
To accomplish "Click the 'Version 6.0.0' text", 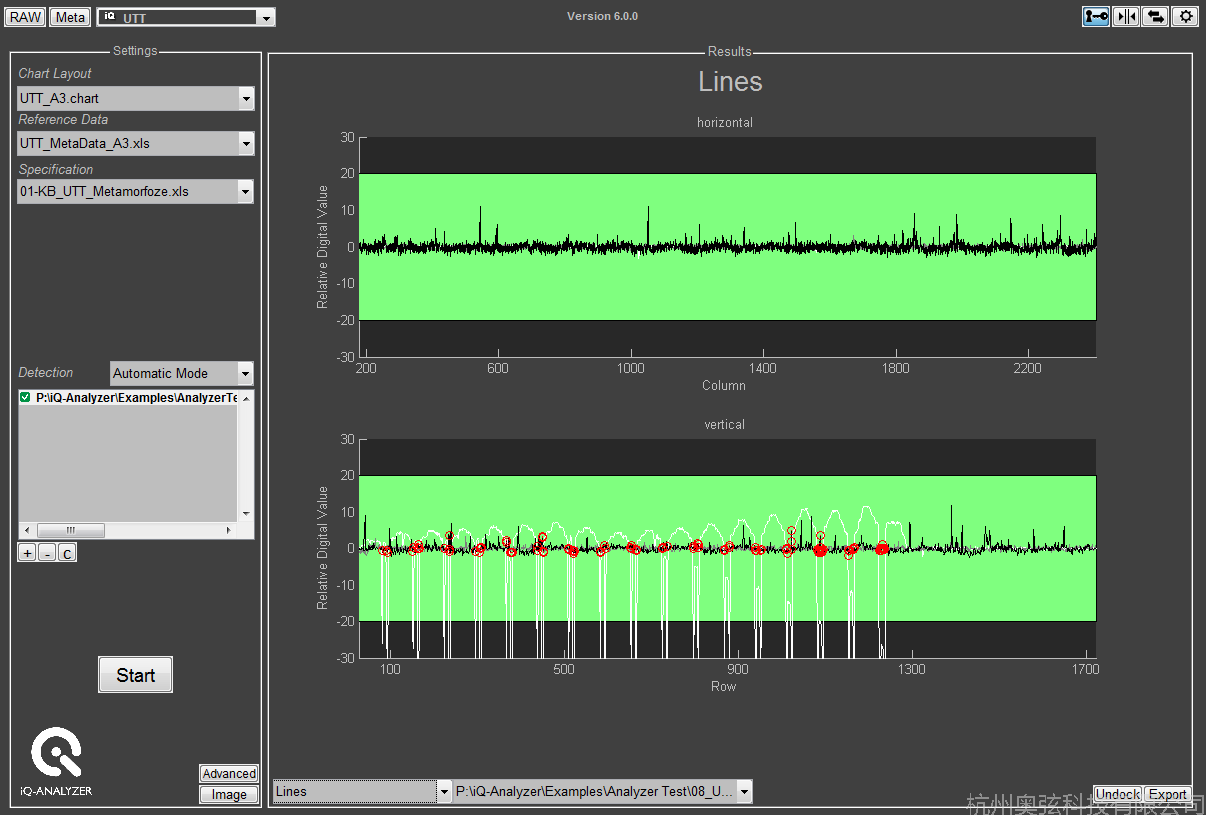I will click(x=602, y=16).
